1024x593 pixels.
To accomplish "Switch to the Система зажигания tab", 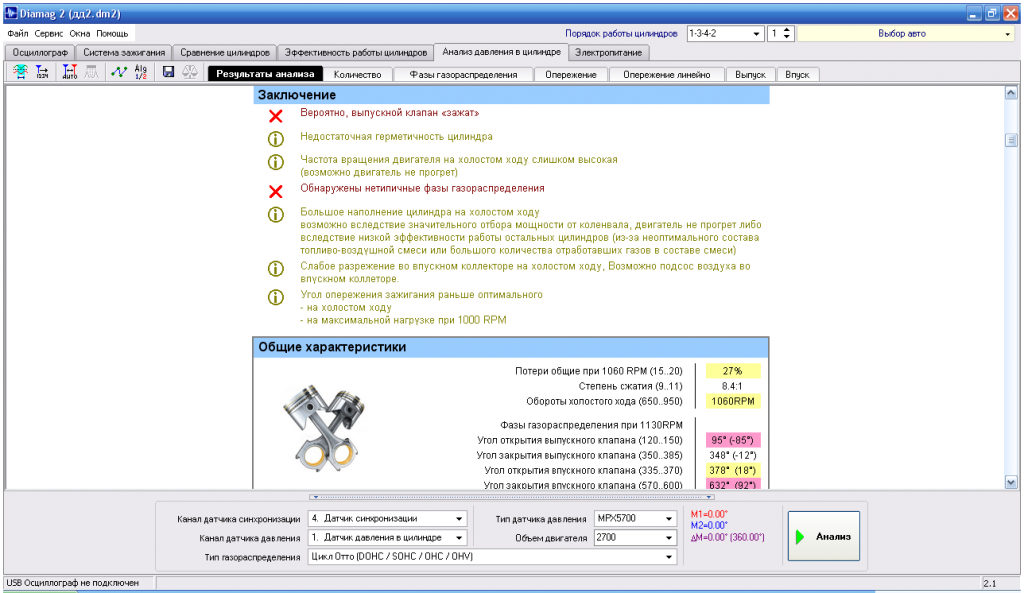I will pyautogui.click(x=124, y=52).
